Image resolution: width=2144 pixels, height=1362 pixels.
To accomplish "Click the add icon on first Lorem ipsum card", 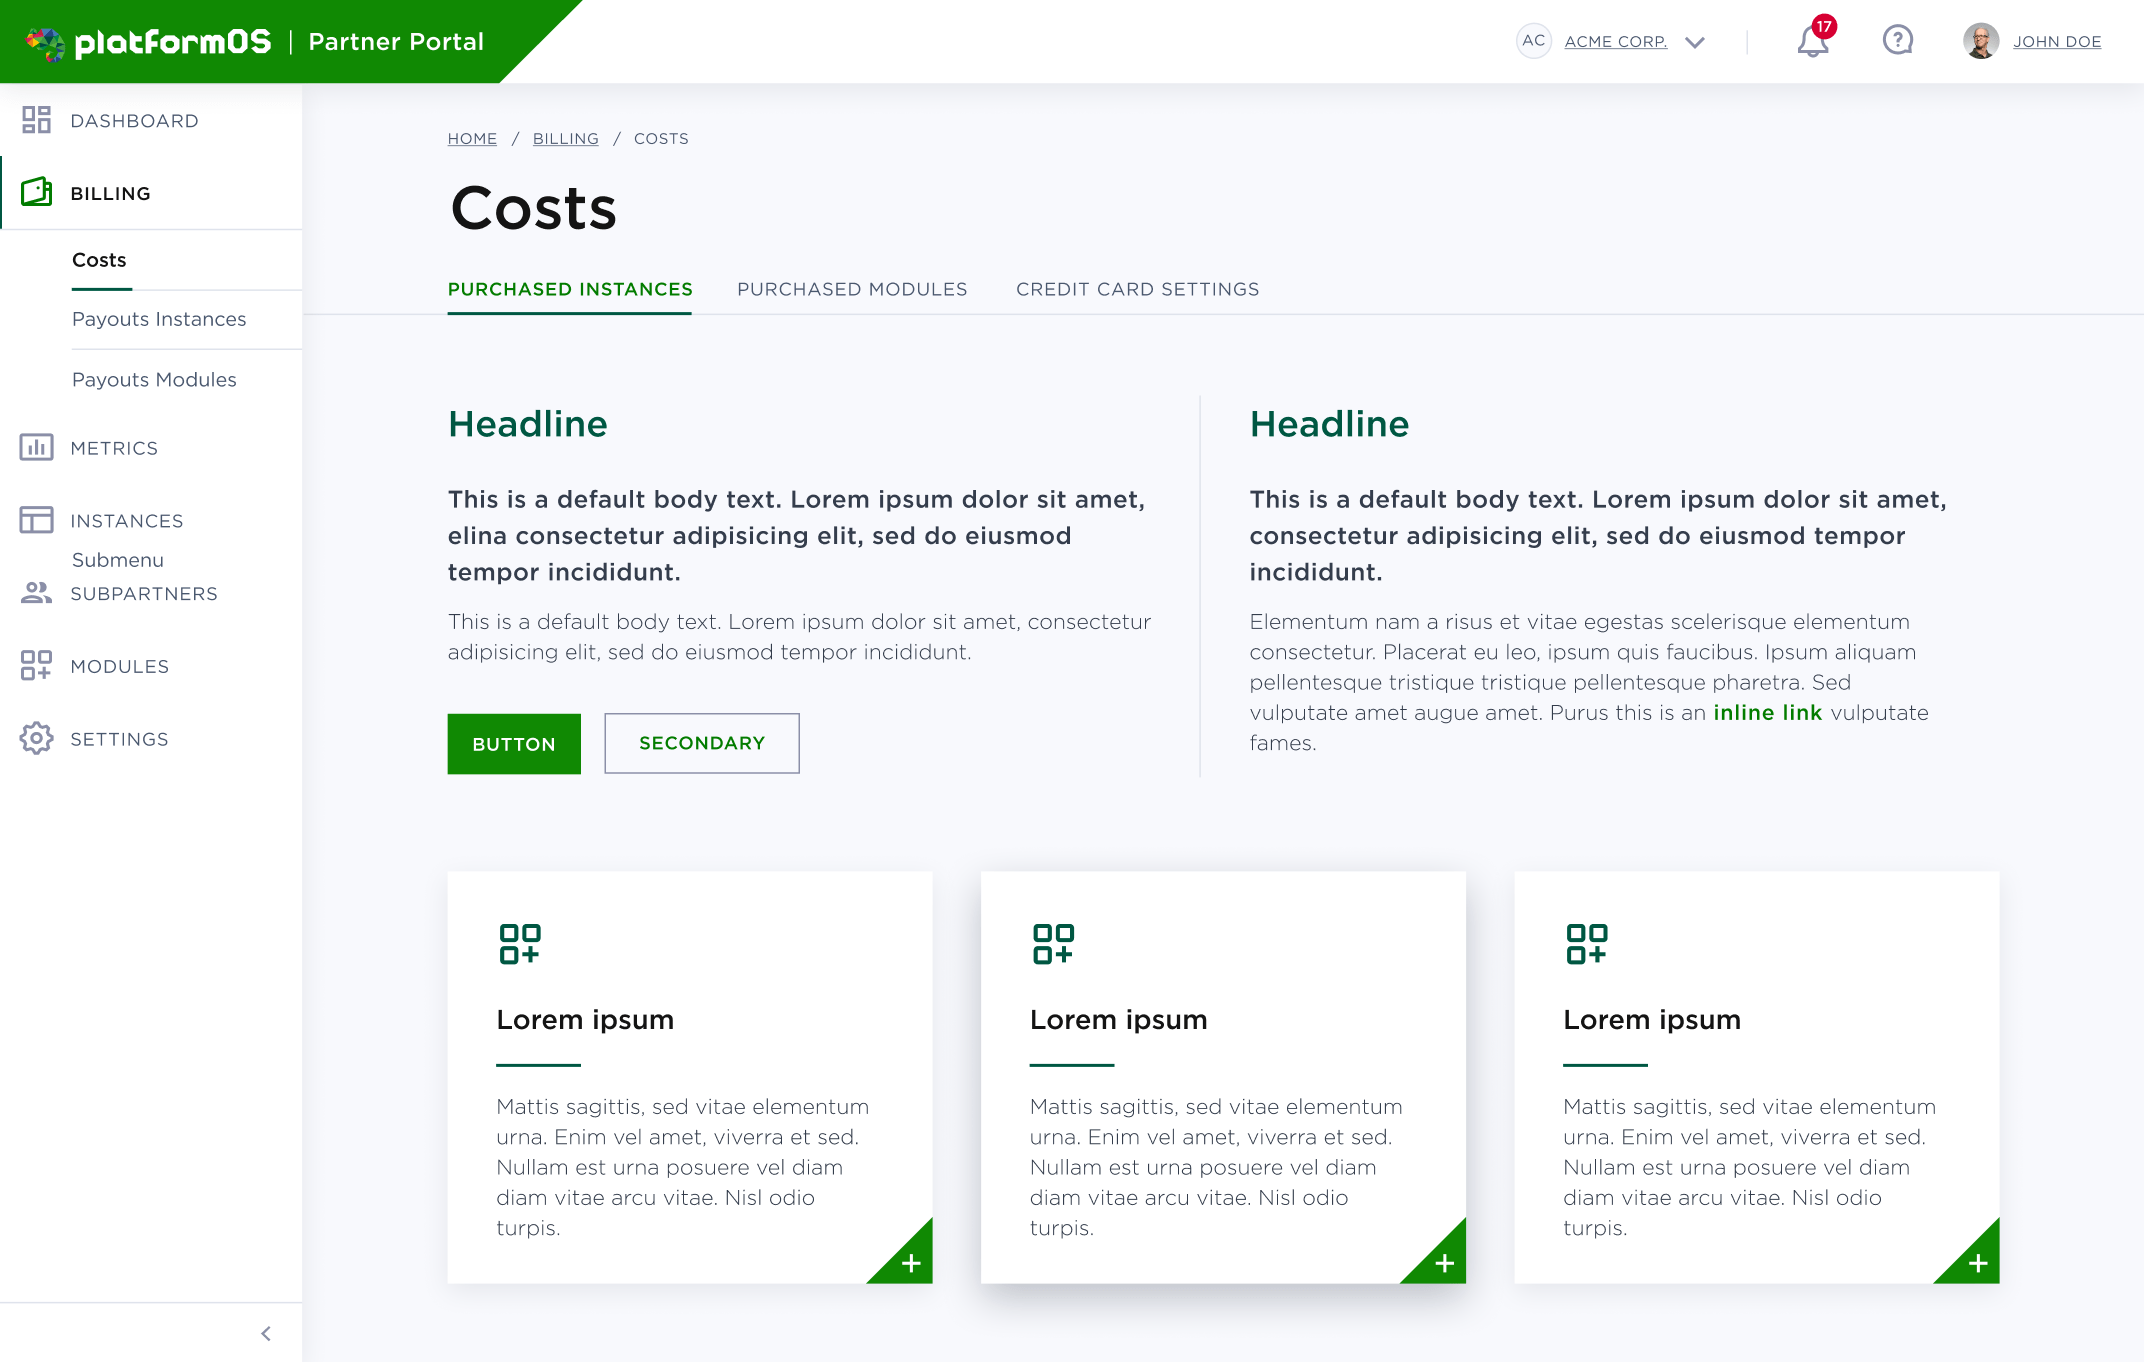I will pos(913,1262).
